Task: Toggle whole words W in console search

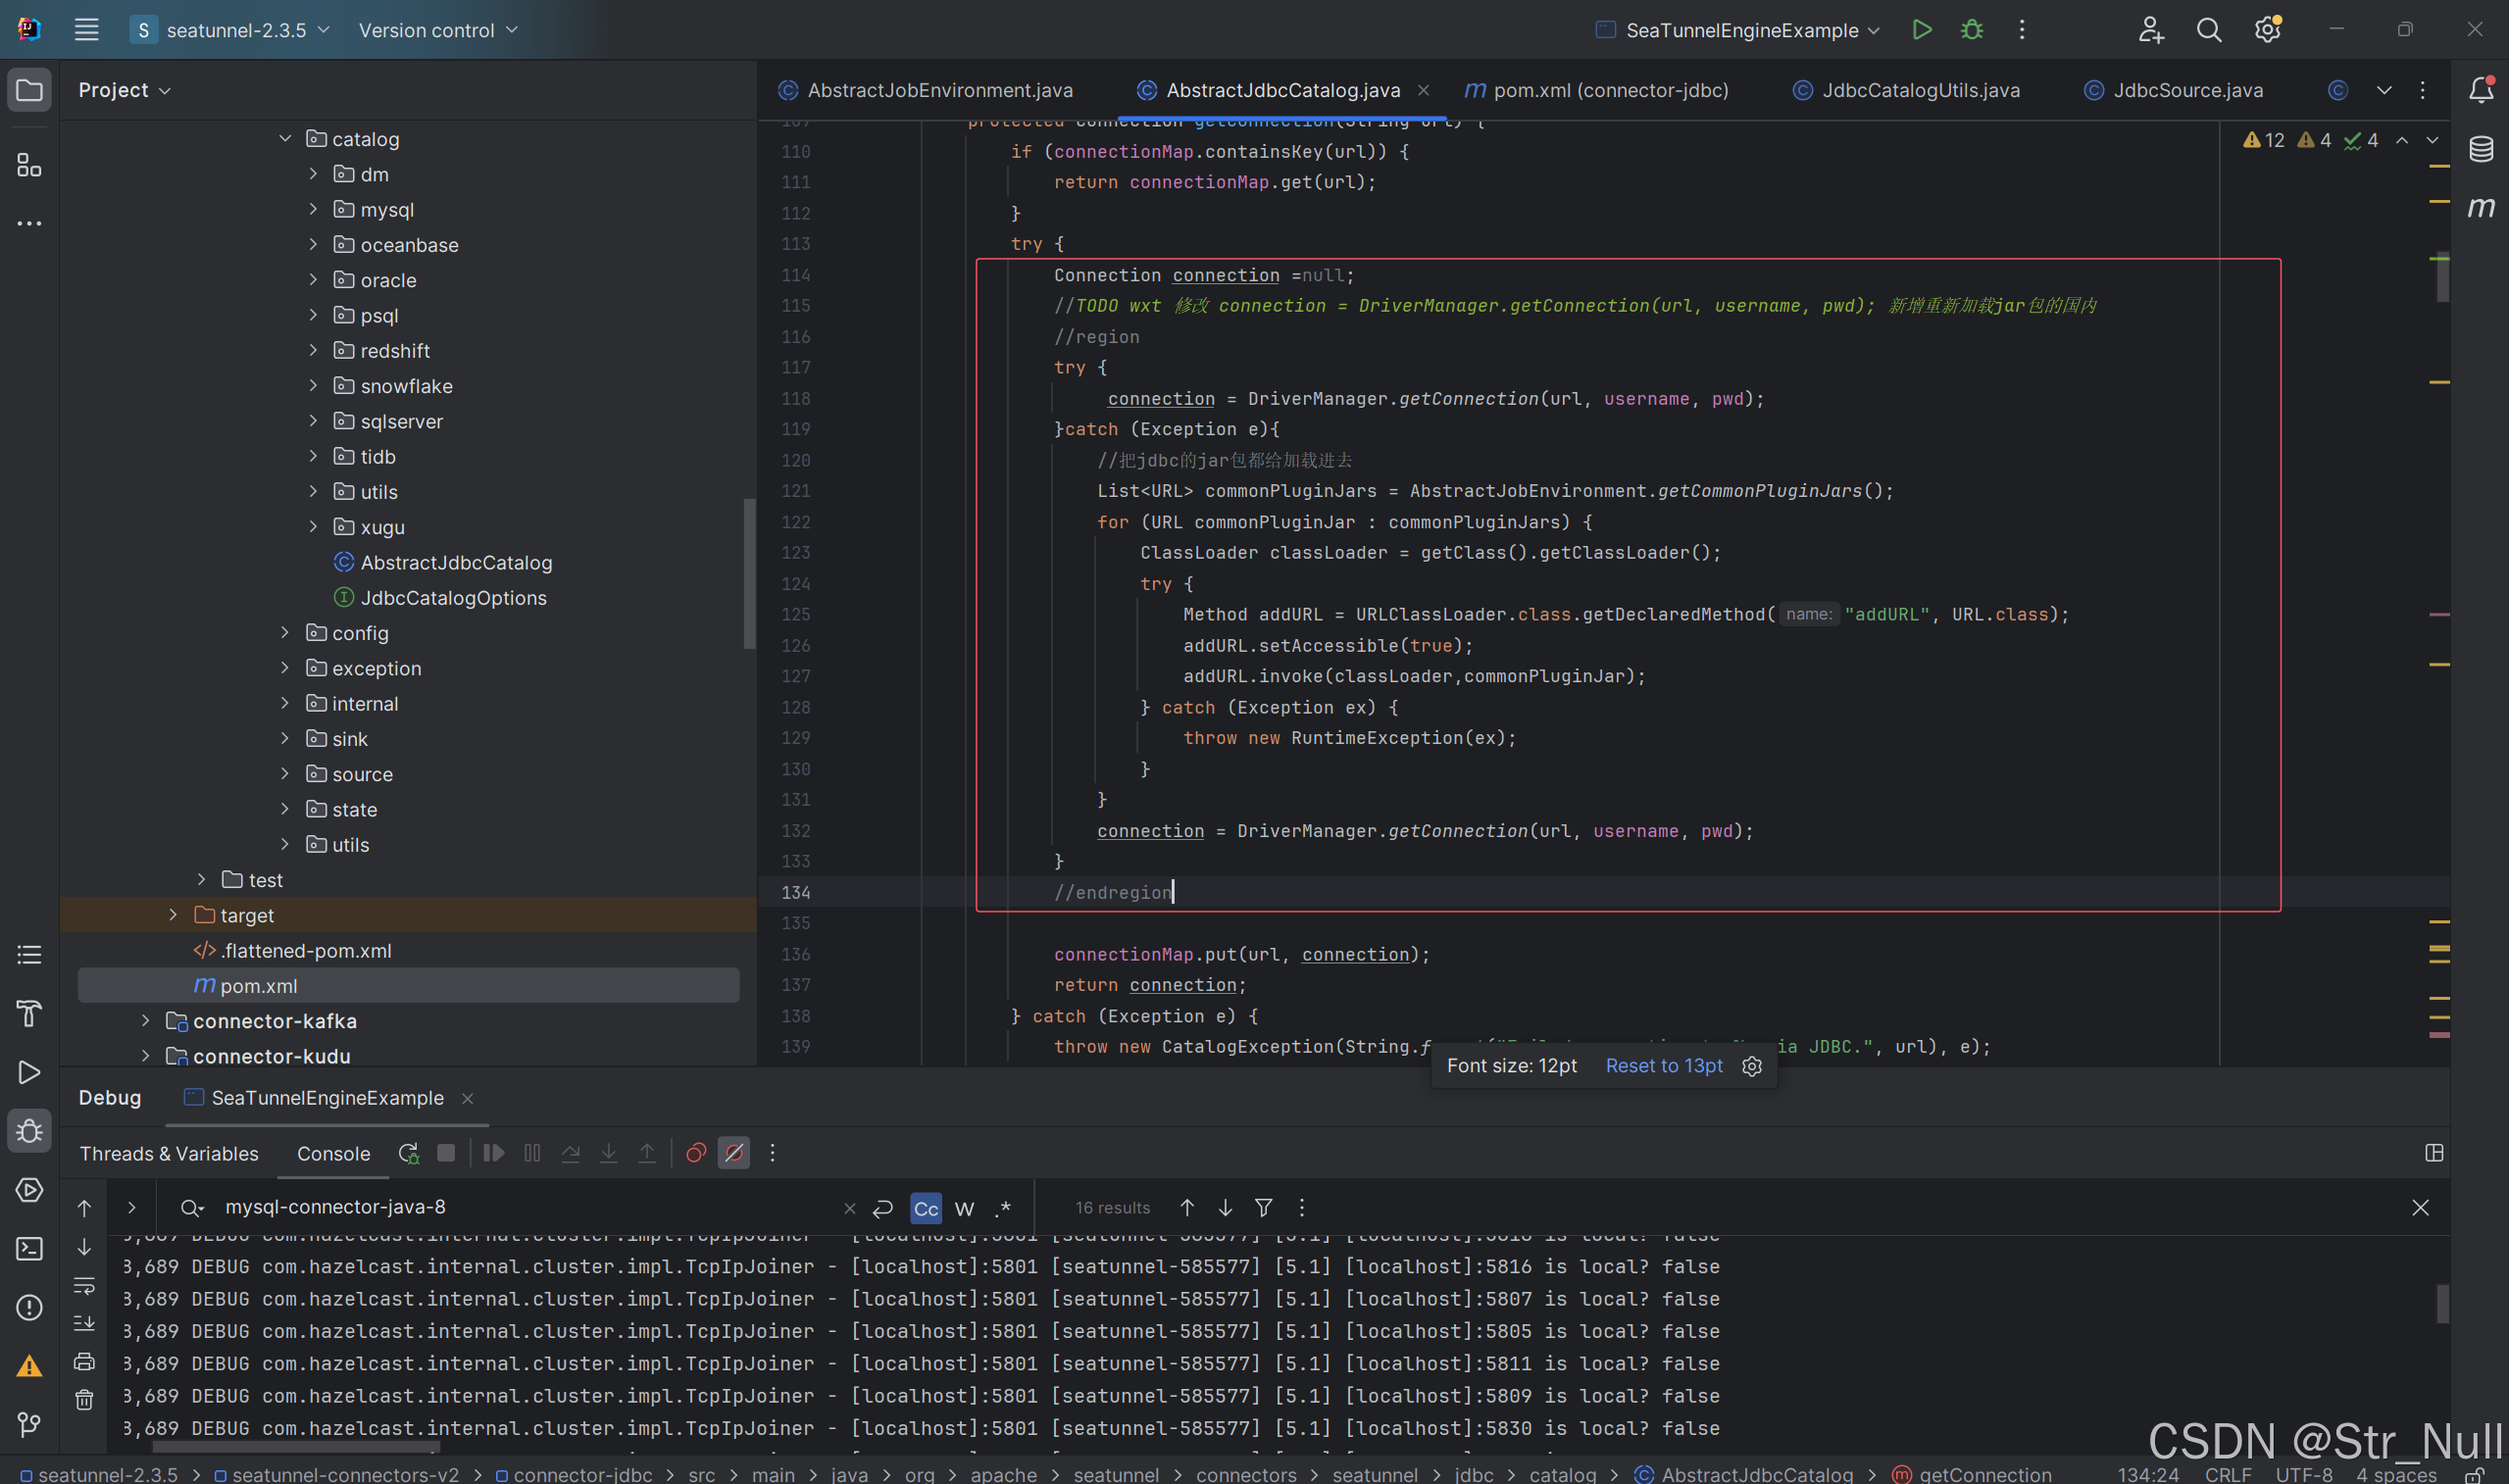Action: pos(964,1208)
